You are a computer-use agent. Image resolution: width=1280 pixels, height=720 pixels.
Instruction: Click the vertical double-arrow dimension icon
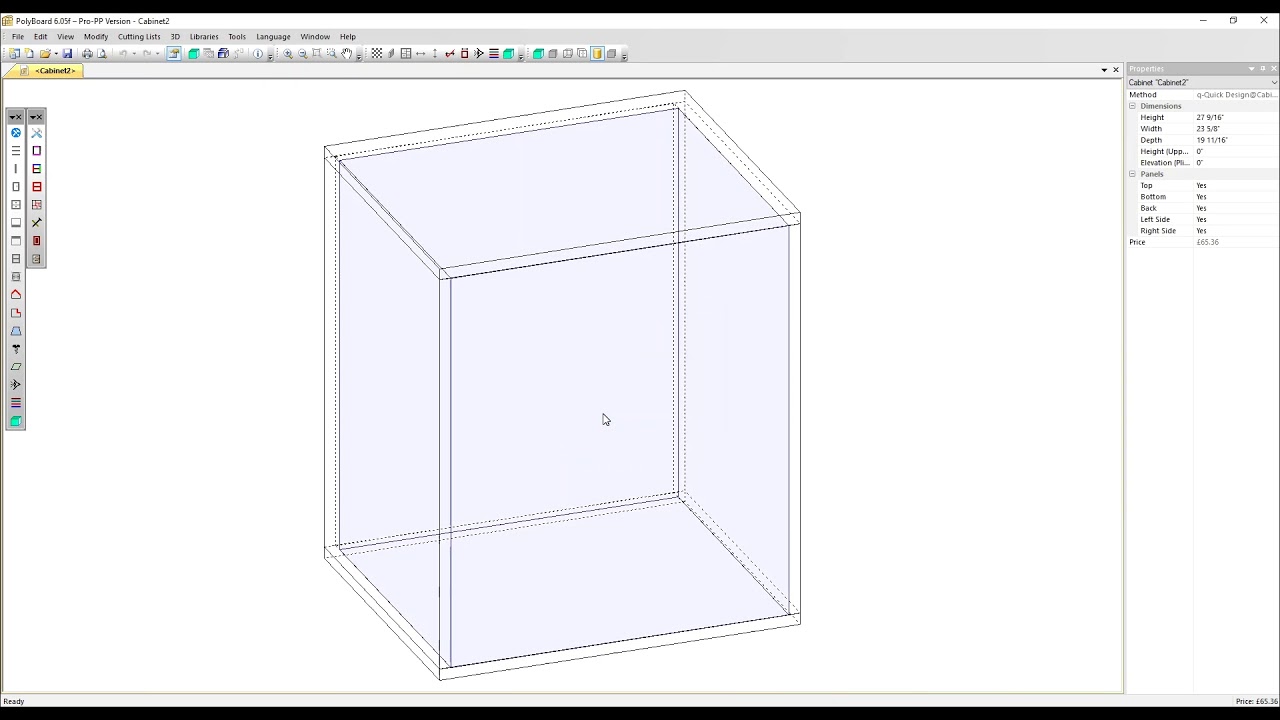tap(435, 54)
